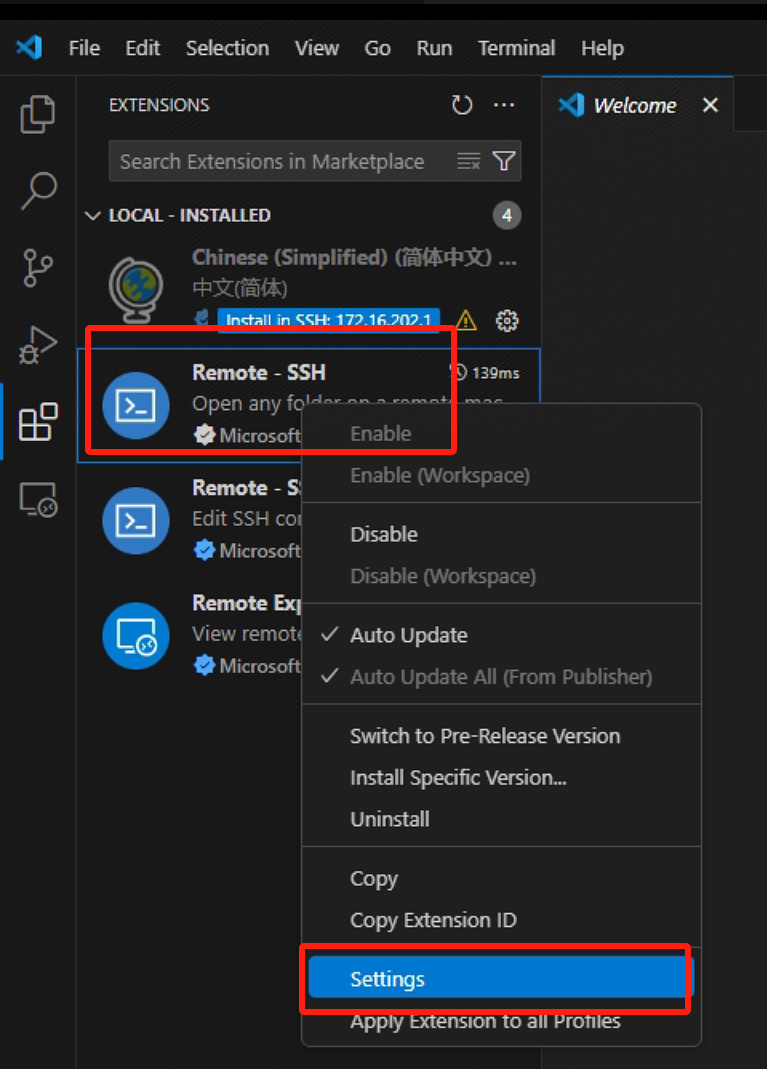
Task: Select Chinese (Simplified) extension title
Action: pyautogui.click(x=355, y=257)
